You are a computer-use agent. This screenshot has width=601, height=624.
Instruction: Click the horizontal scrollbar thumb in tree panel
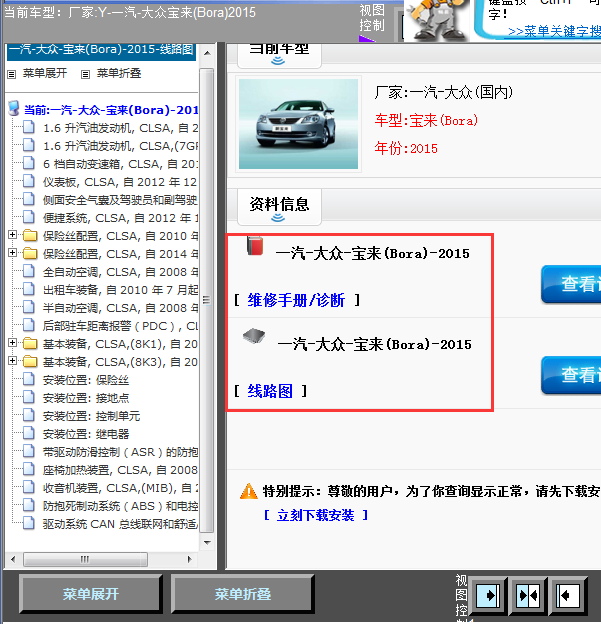coord(85,559)
